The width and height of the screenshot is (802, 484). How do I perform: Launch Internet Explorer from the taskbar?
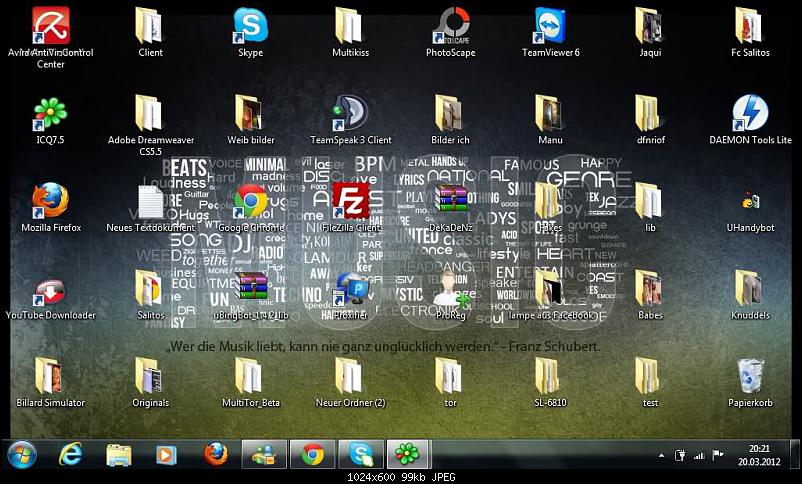pyautogui.click(x=71, y=454)
